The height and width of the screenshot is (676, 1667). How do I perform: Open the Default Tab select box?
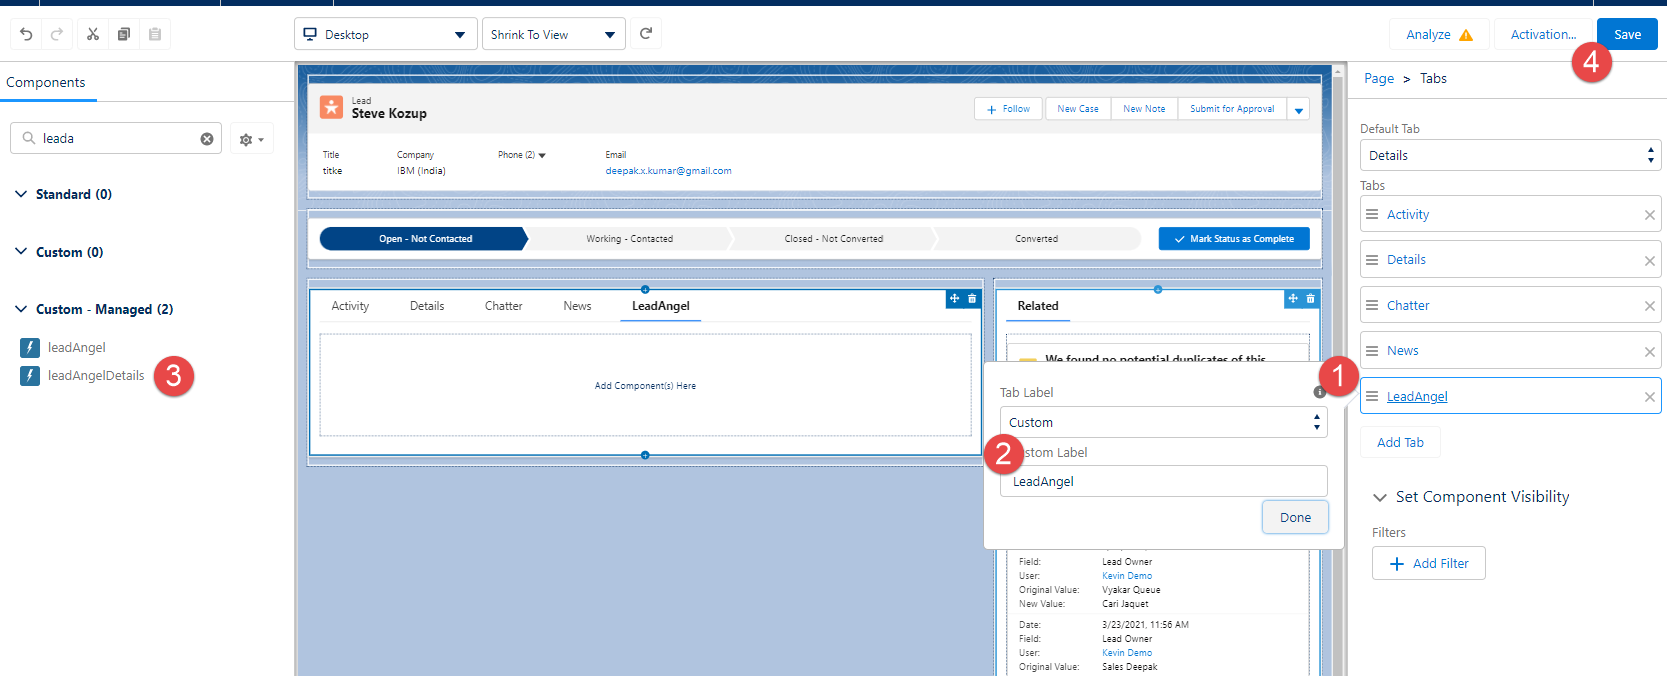click(1510, 156)
